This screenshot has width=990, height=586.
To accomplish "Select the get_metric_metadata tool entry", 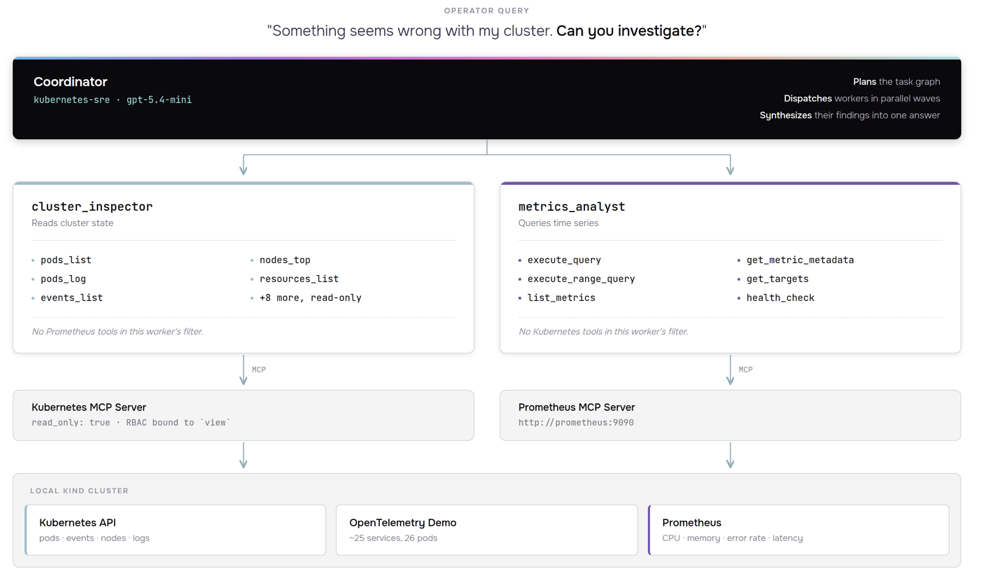I will (800, 260).
